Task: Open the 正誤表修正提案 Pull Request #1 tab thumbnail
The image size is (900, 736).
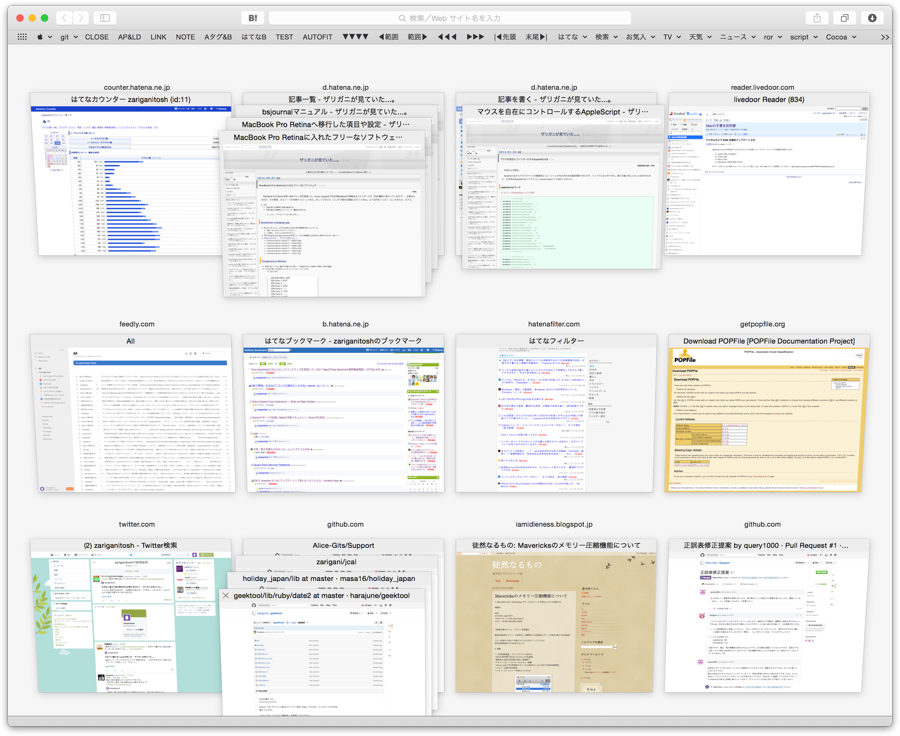Action: click(x=769, y=615)
